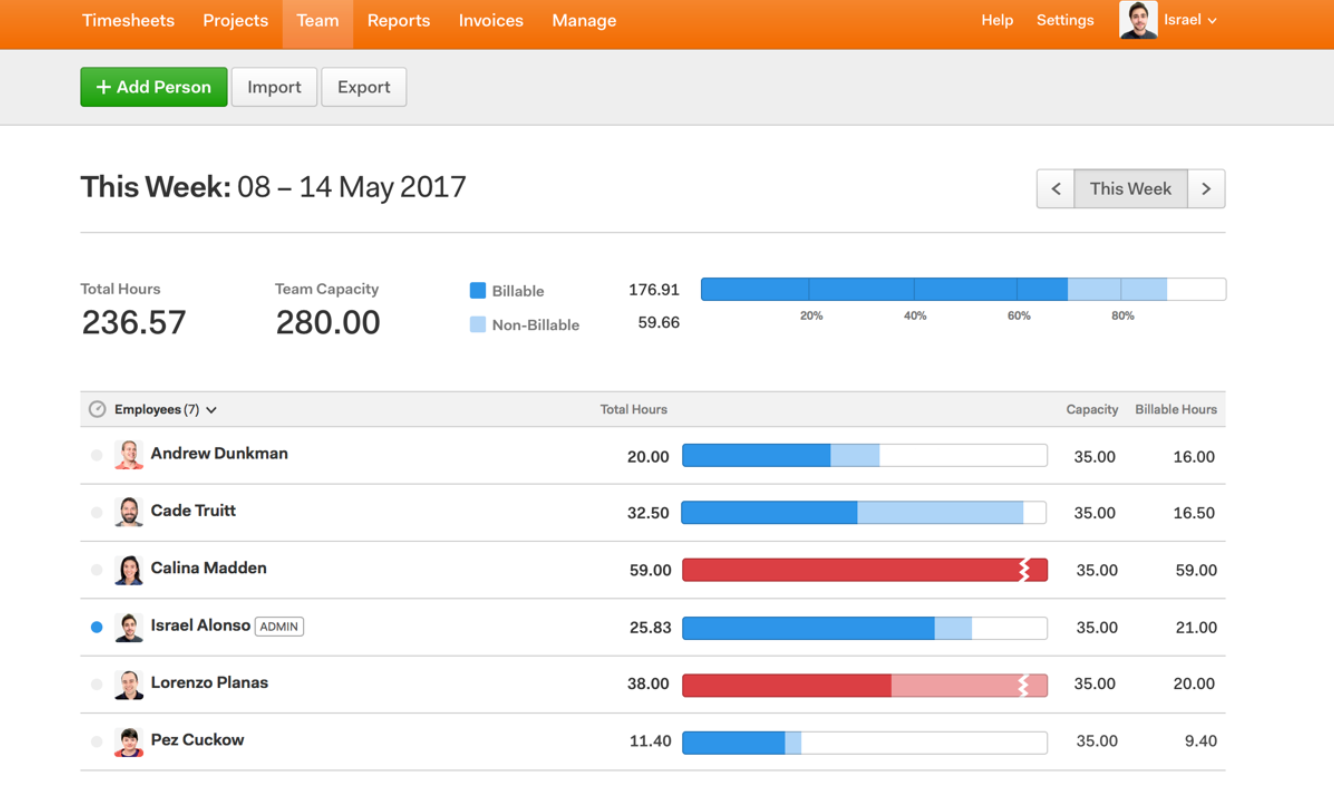Click Israel's profile avatar in header
Viewport: 1334px width, 809px height.
coord(1138,20)
